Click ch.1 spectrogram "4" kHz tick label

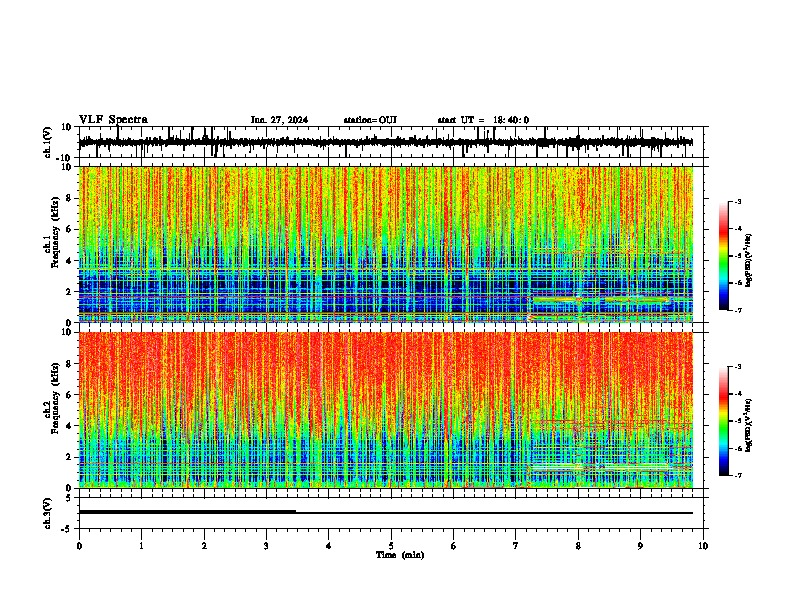point(69,261)
